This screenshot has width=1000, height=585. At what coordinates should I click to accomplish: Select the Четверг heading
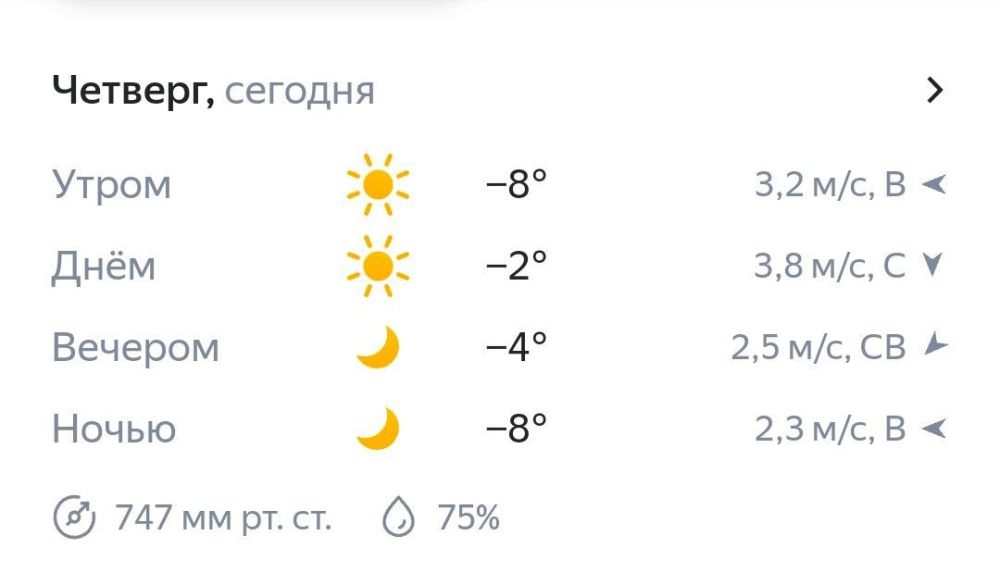coord(130,90)
